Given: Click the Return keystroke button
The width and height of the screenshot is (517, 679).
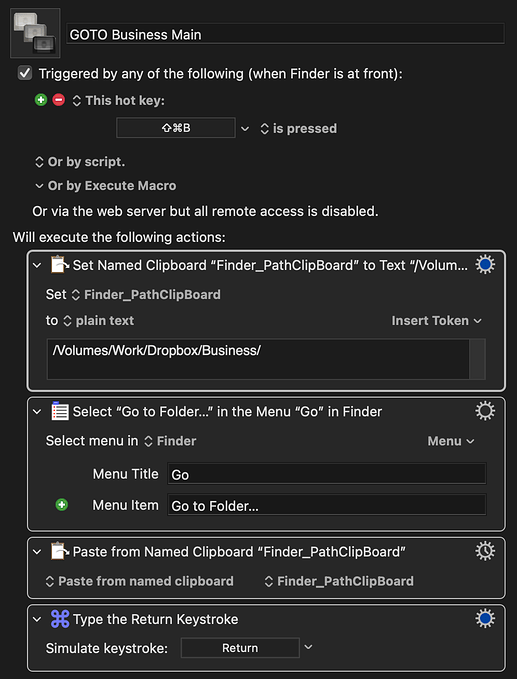Looking at the screenshot, I should tap(240, 648).
